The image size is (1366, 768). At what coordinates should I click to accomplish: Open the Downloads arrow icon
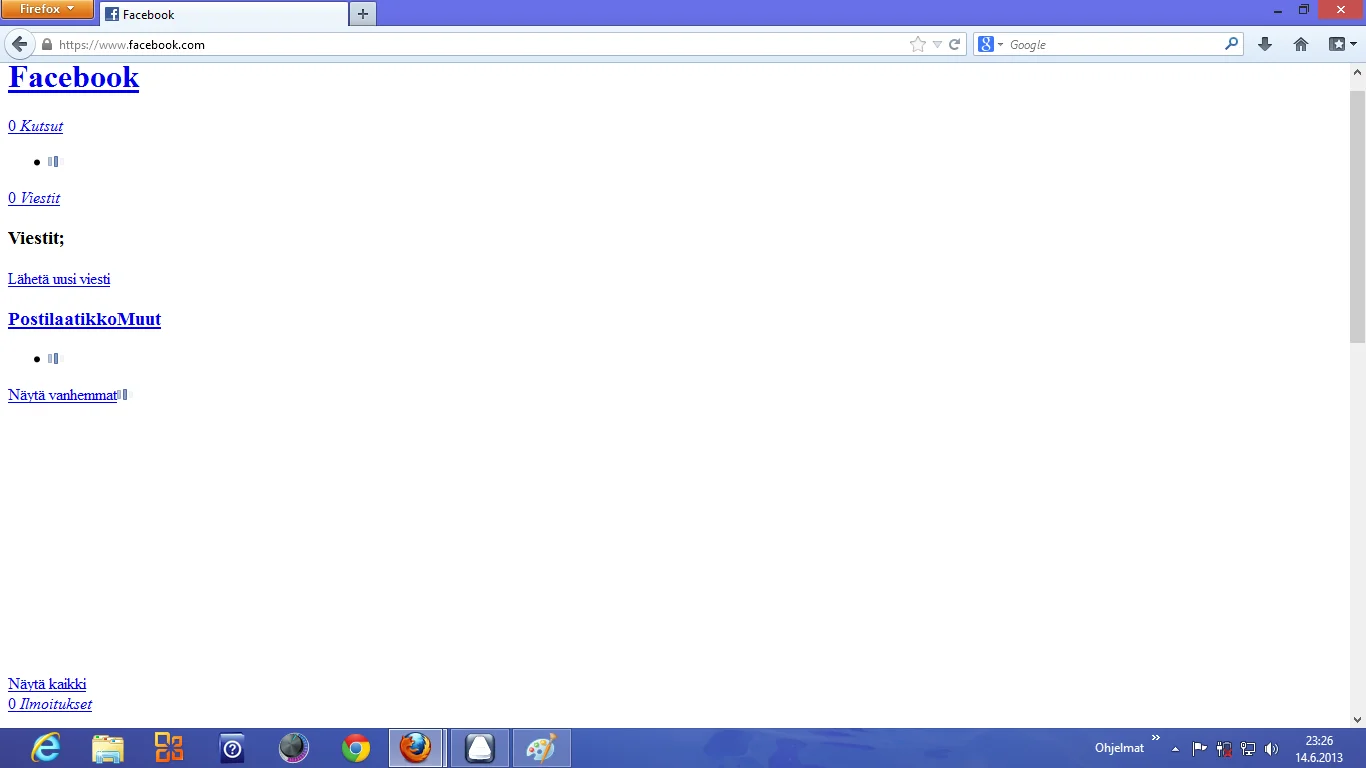(x=1264, y=44)
